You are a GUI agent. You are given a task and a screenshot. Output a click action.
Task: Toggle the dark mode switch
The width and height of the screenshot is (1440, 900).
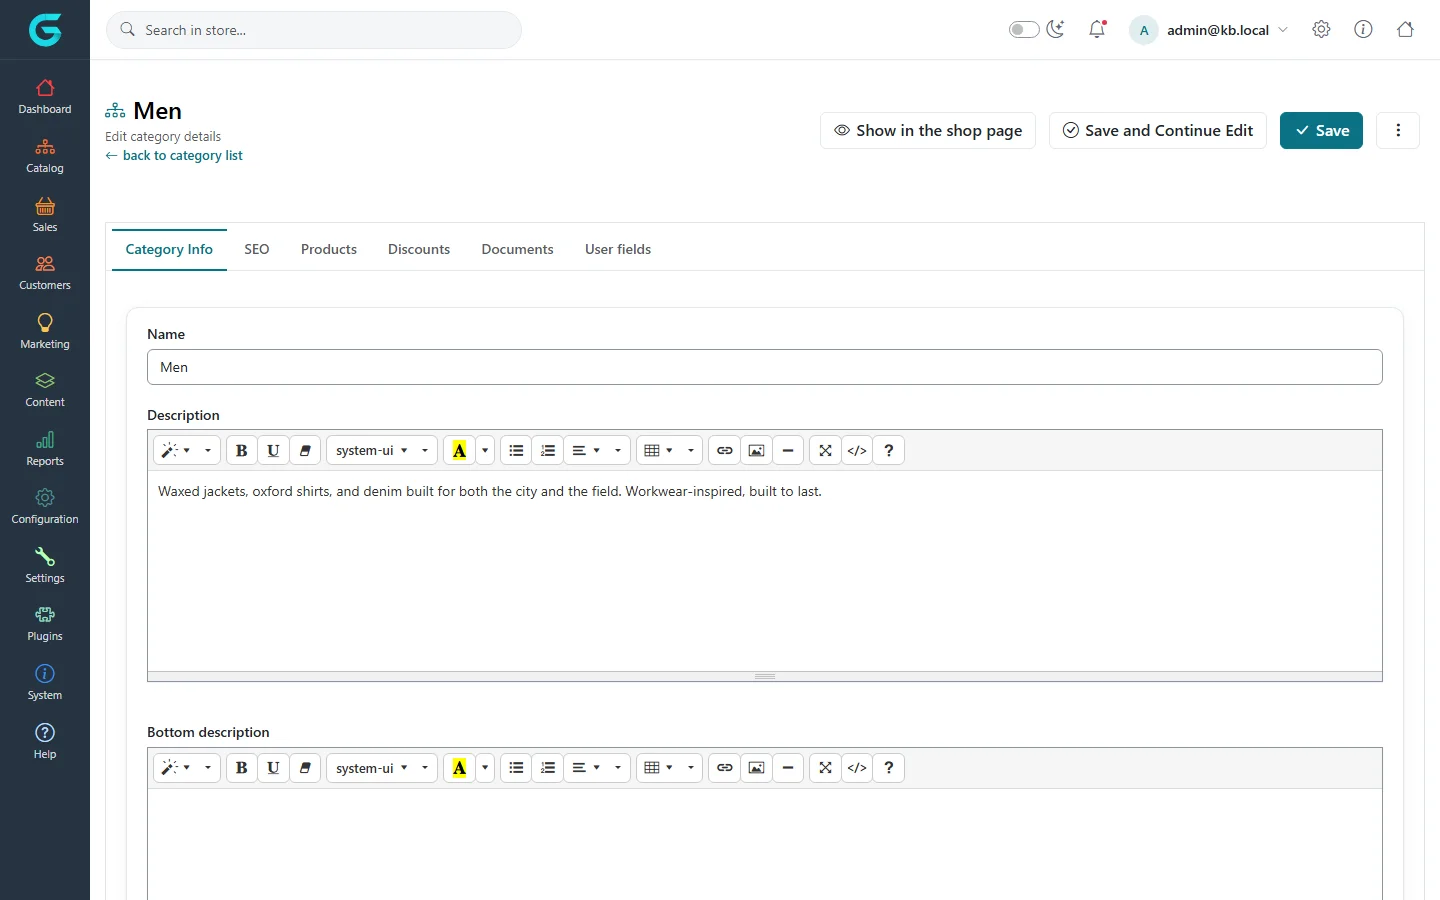[1024, 30]
